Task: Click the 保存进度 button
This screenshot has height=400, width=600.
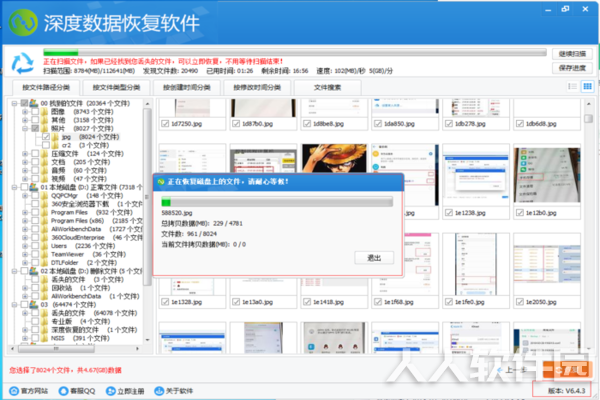Action: point(572,68)
